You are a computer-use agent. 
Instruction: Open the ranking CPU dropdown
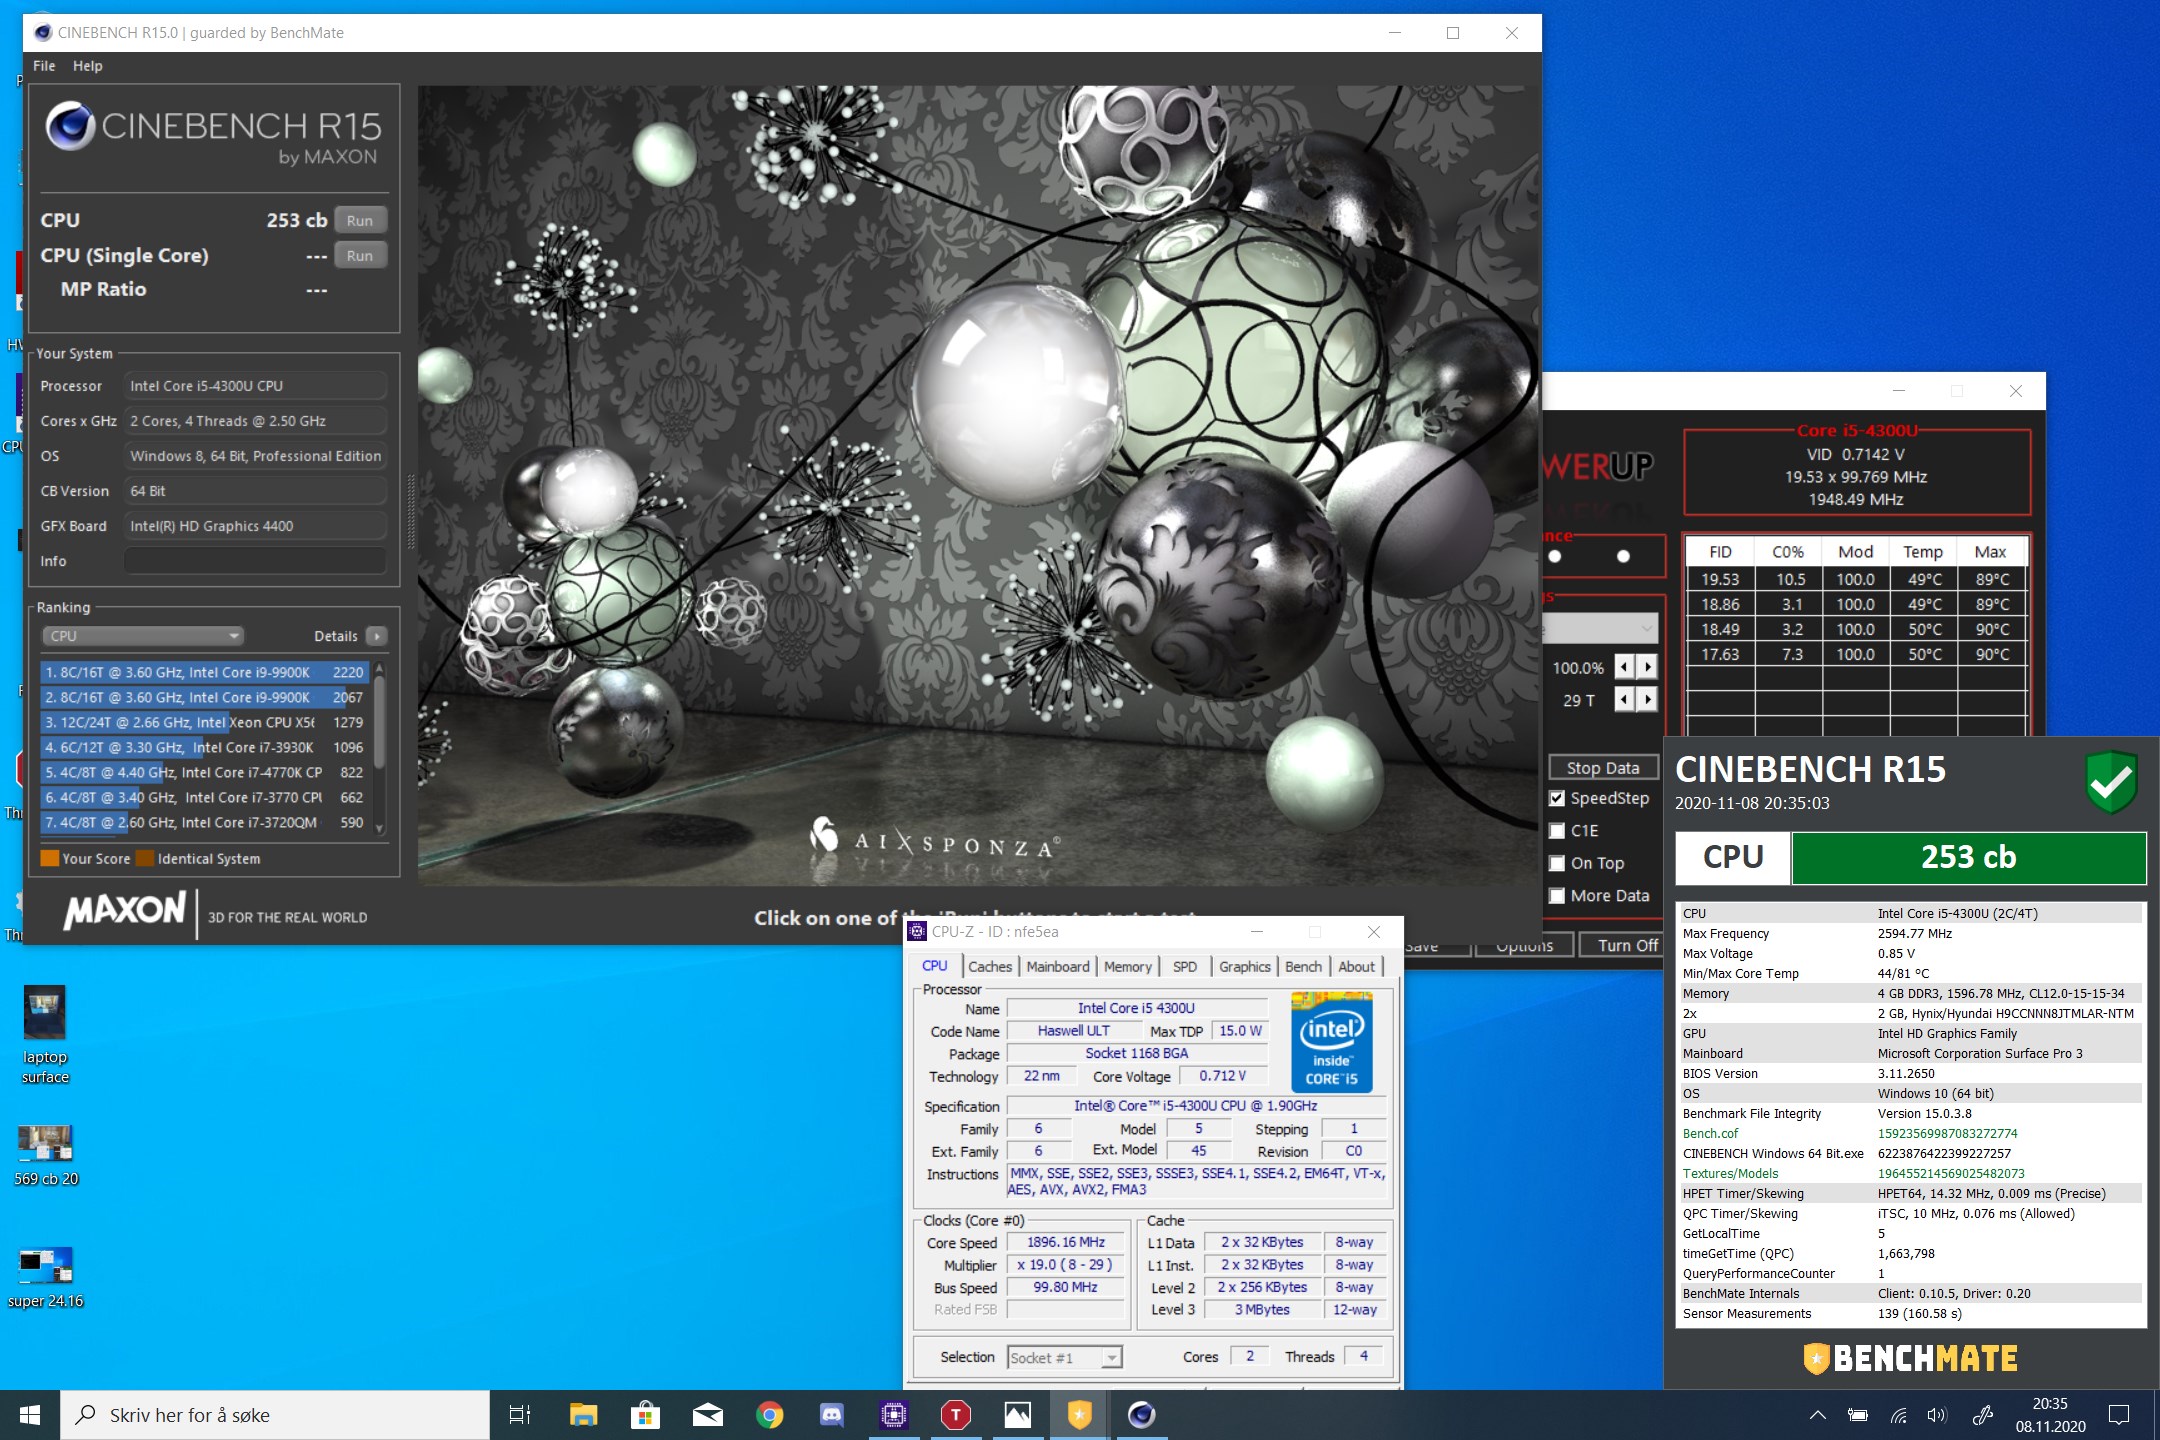pos(142,636)
